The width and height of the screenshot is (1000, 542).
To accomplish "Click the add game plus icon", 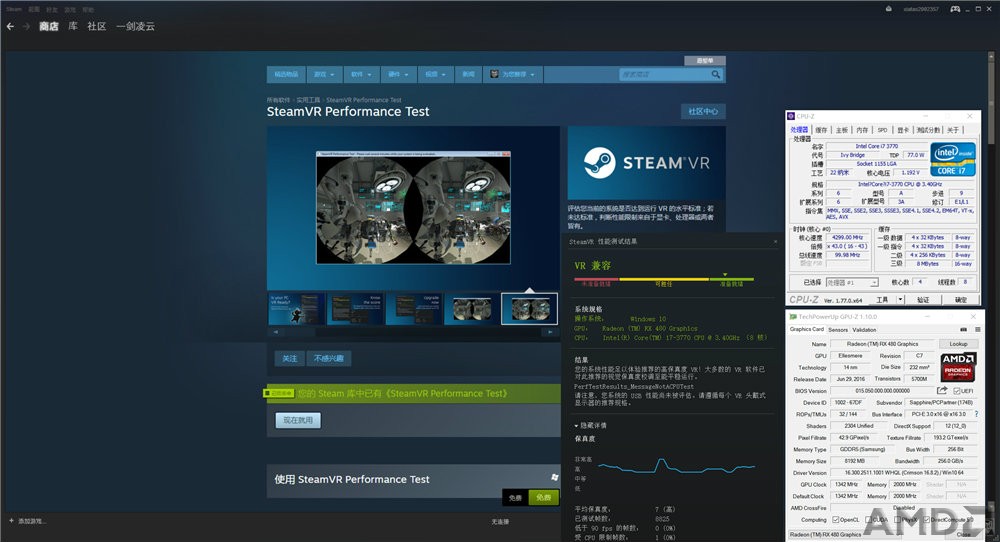I will point(11,521).
